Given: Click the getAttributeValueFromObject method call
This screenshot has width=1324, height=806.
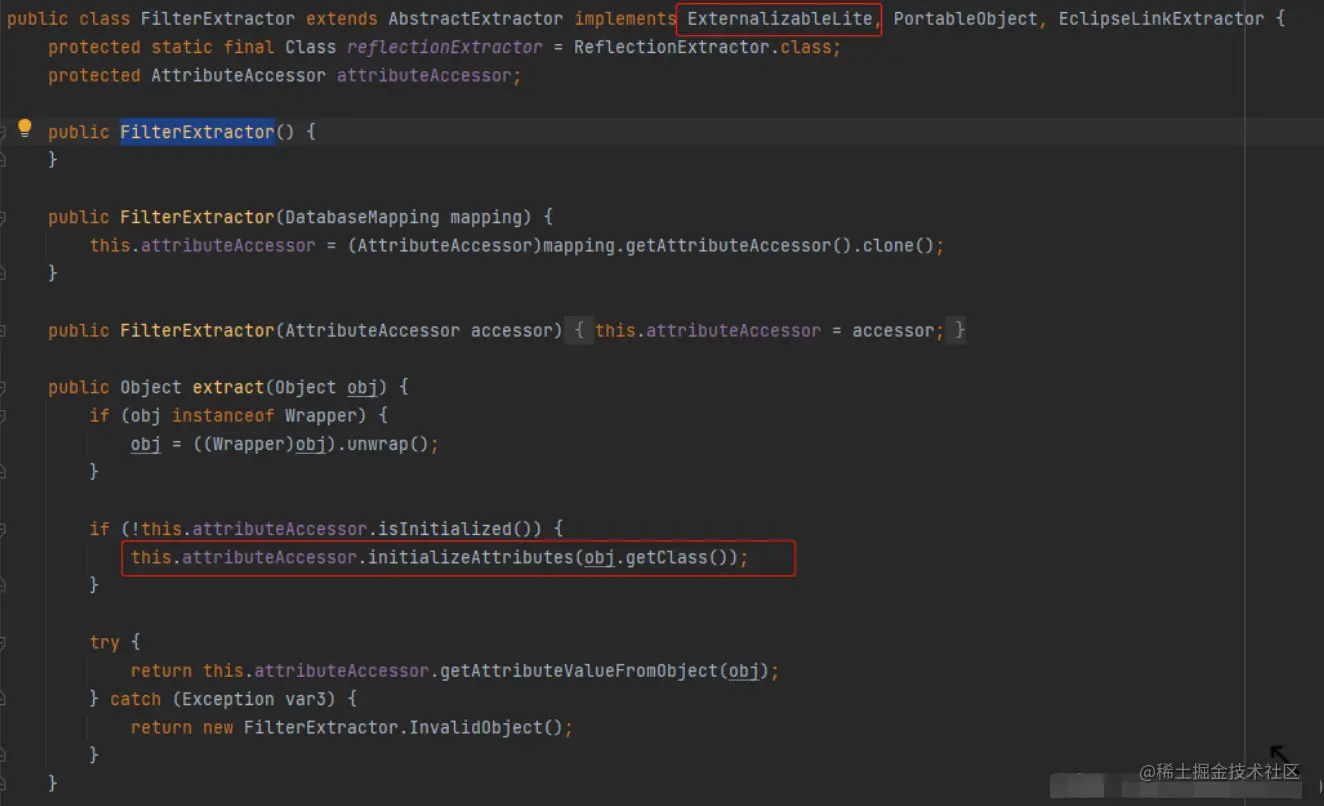Looking at the screenshot, I should point(579,670).
